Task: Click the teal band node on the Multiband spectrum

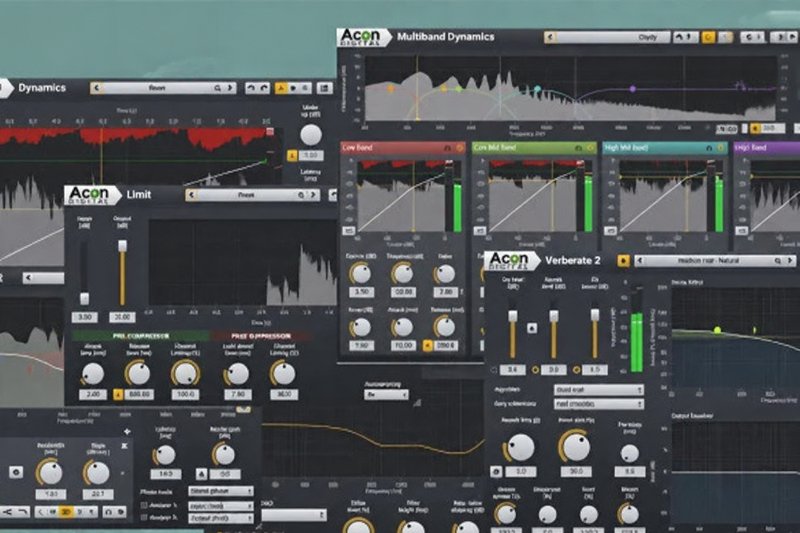Action: (537, 89)
